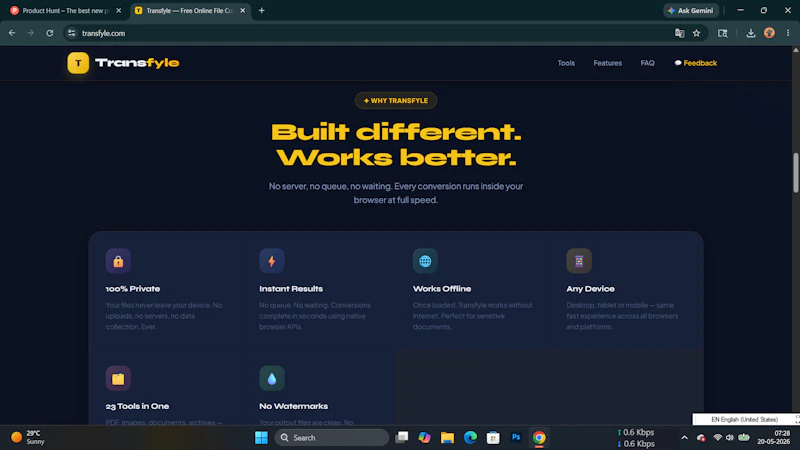Launch Copilot from the taskbar

tap(424, 437)
